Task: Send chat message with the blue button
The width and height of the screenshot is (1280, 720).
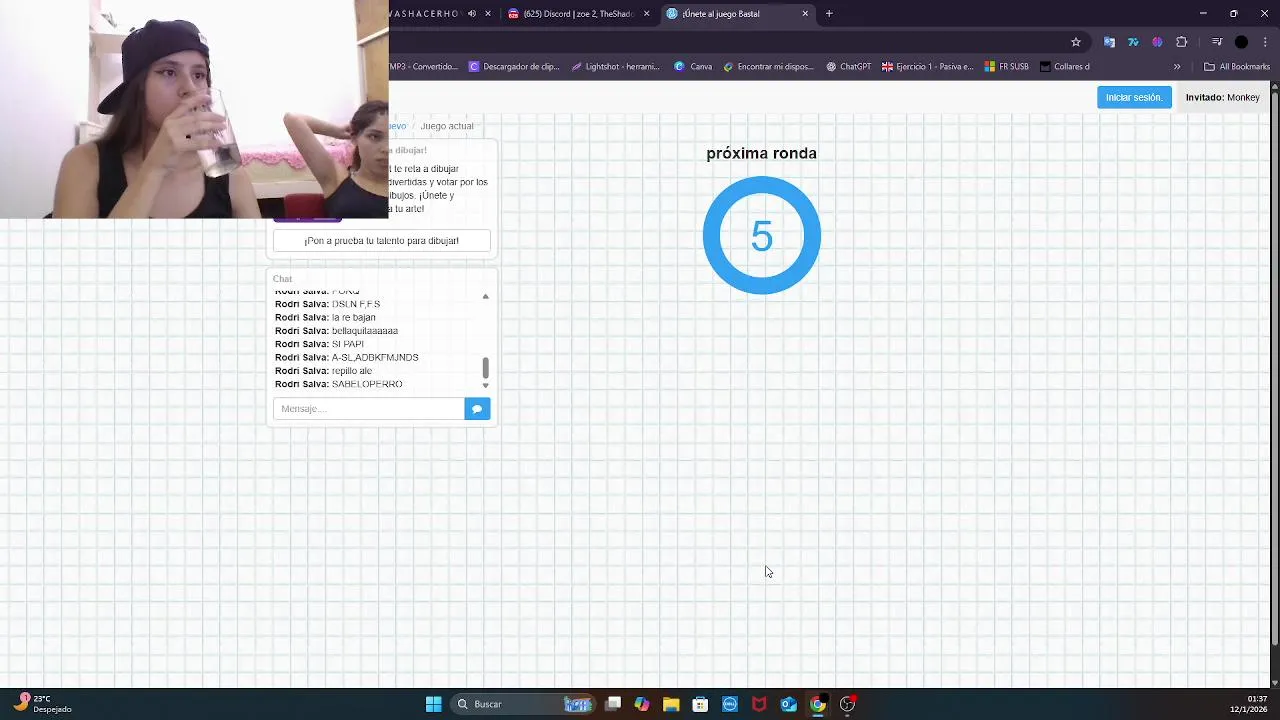Action: pyautogui.click(x=477, y=408)
